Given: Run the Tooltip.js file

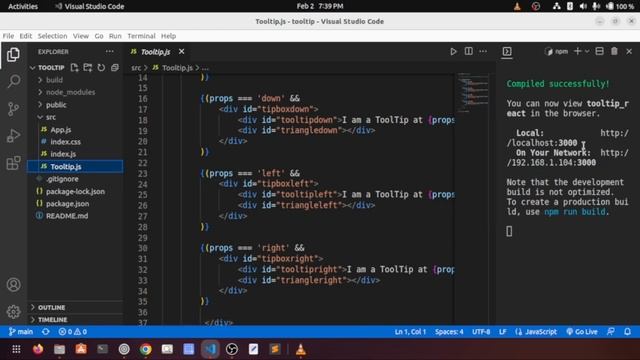Looking at the screenshot, I should click(453, 51).
